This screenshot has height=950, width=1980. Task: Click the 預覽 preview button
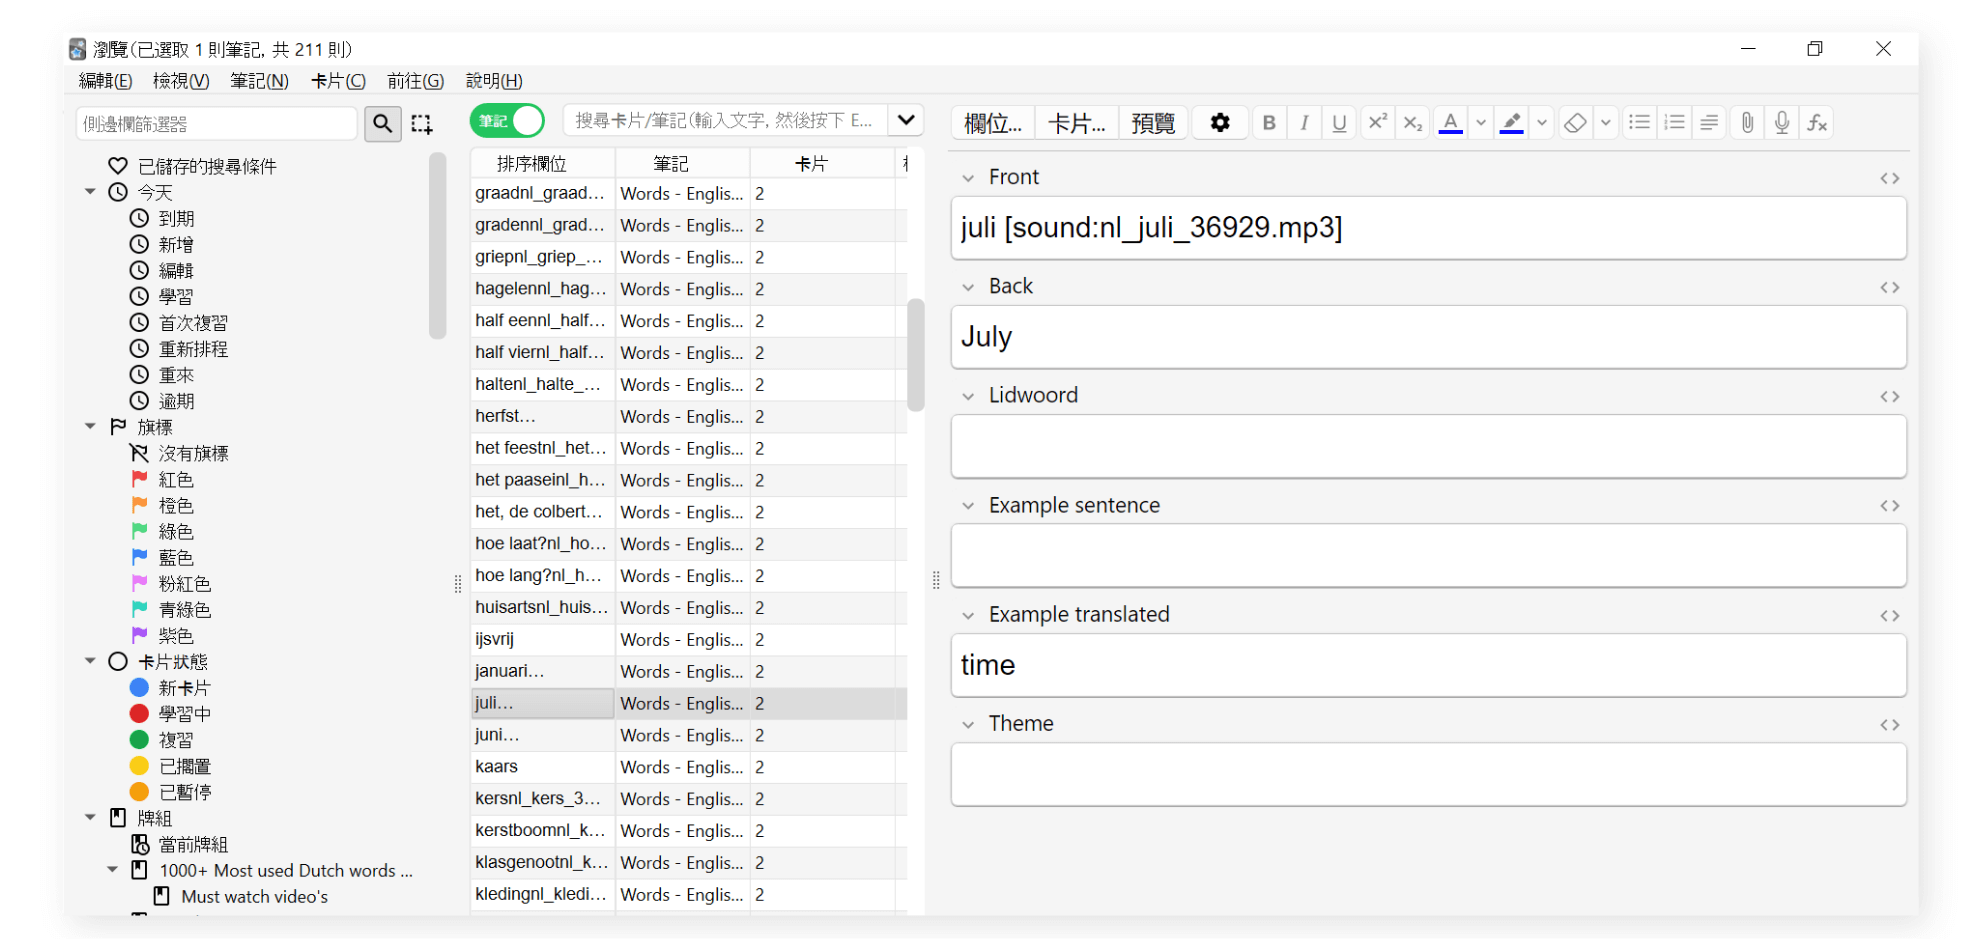[1152, 122]
